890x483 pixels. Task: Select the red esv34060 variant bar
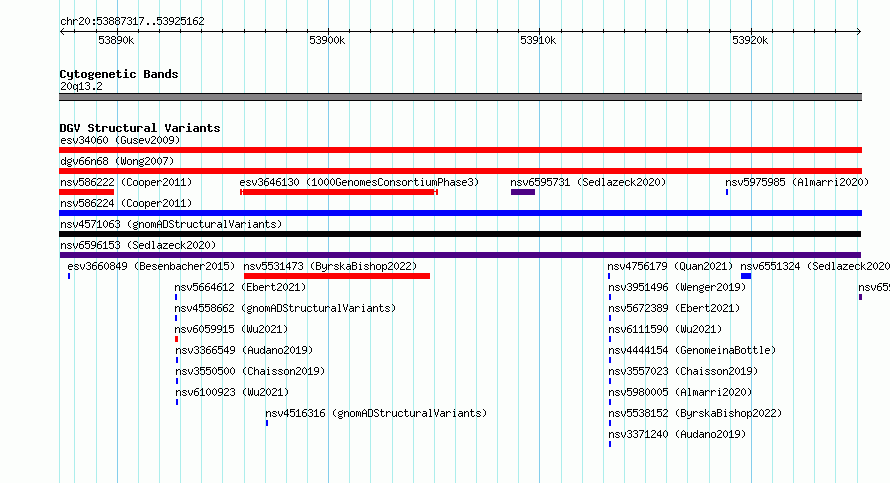pyautogui.click(x=460, y=150)
